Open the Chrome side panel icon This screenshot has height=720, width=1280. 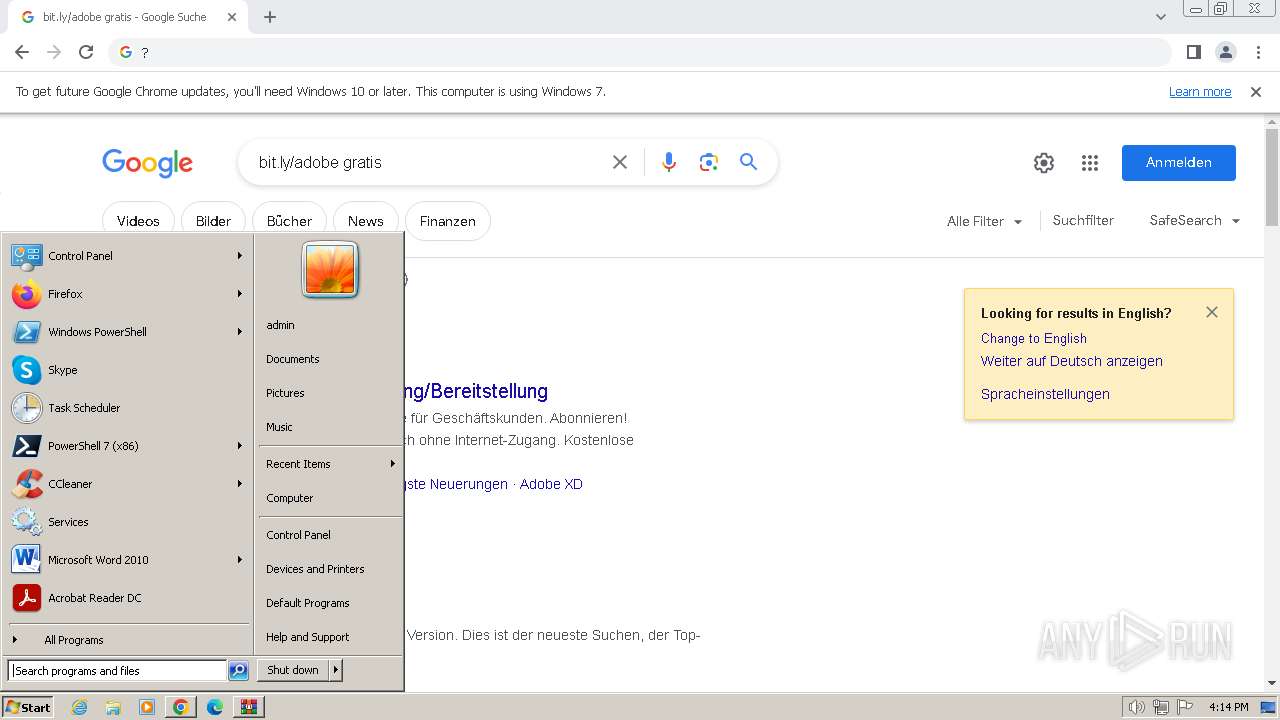point(1193,52)
